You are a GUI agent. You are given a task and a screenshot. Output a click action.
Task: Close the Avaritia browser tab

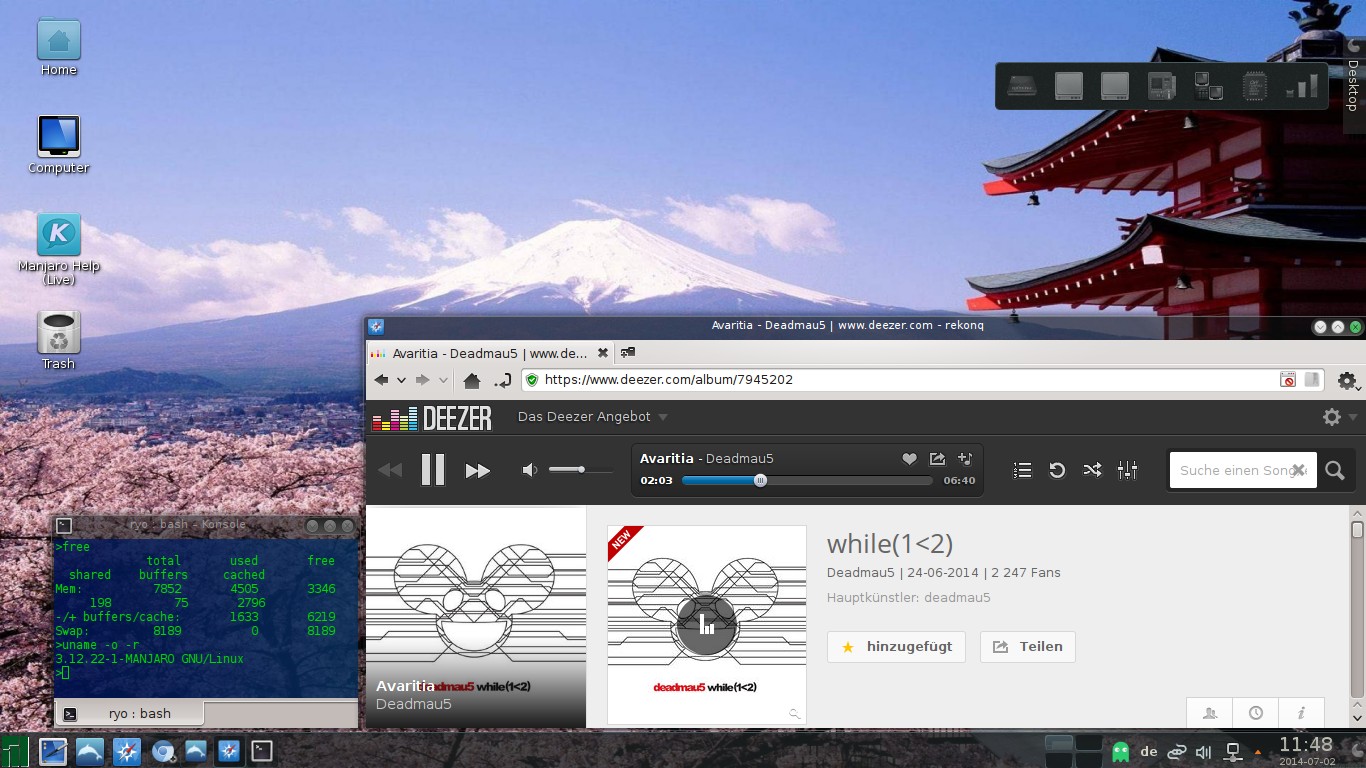click(603, 353)
